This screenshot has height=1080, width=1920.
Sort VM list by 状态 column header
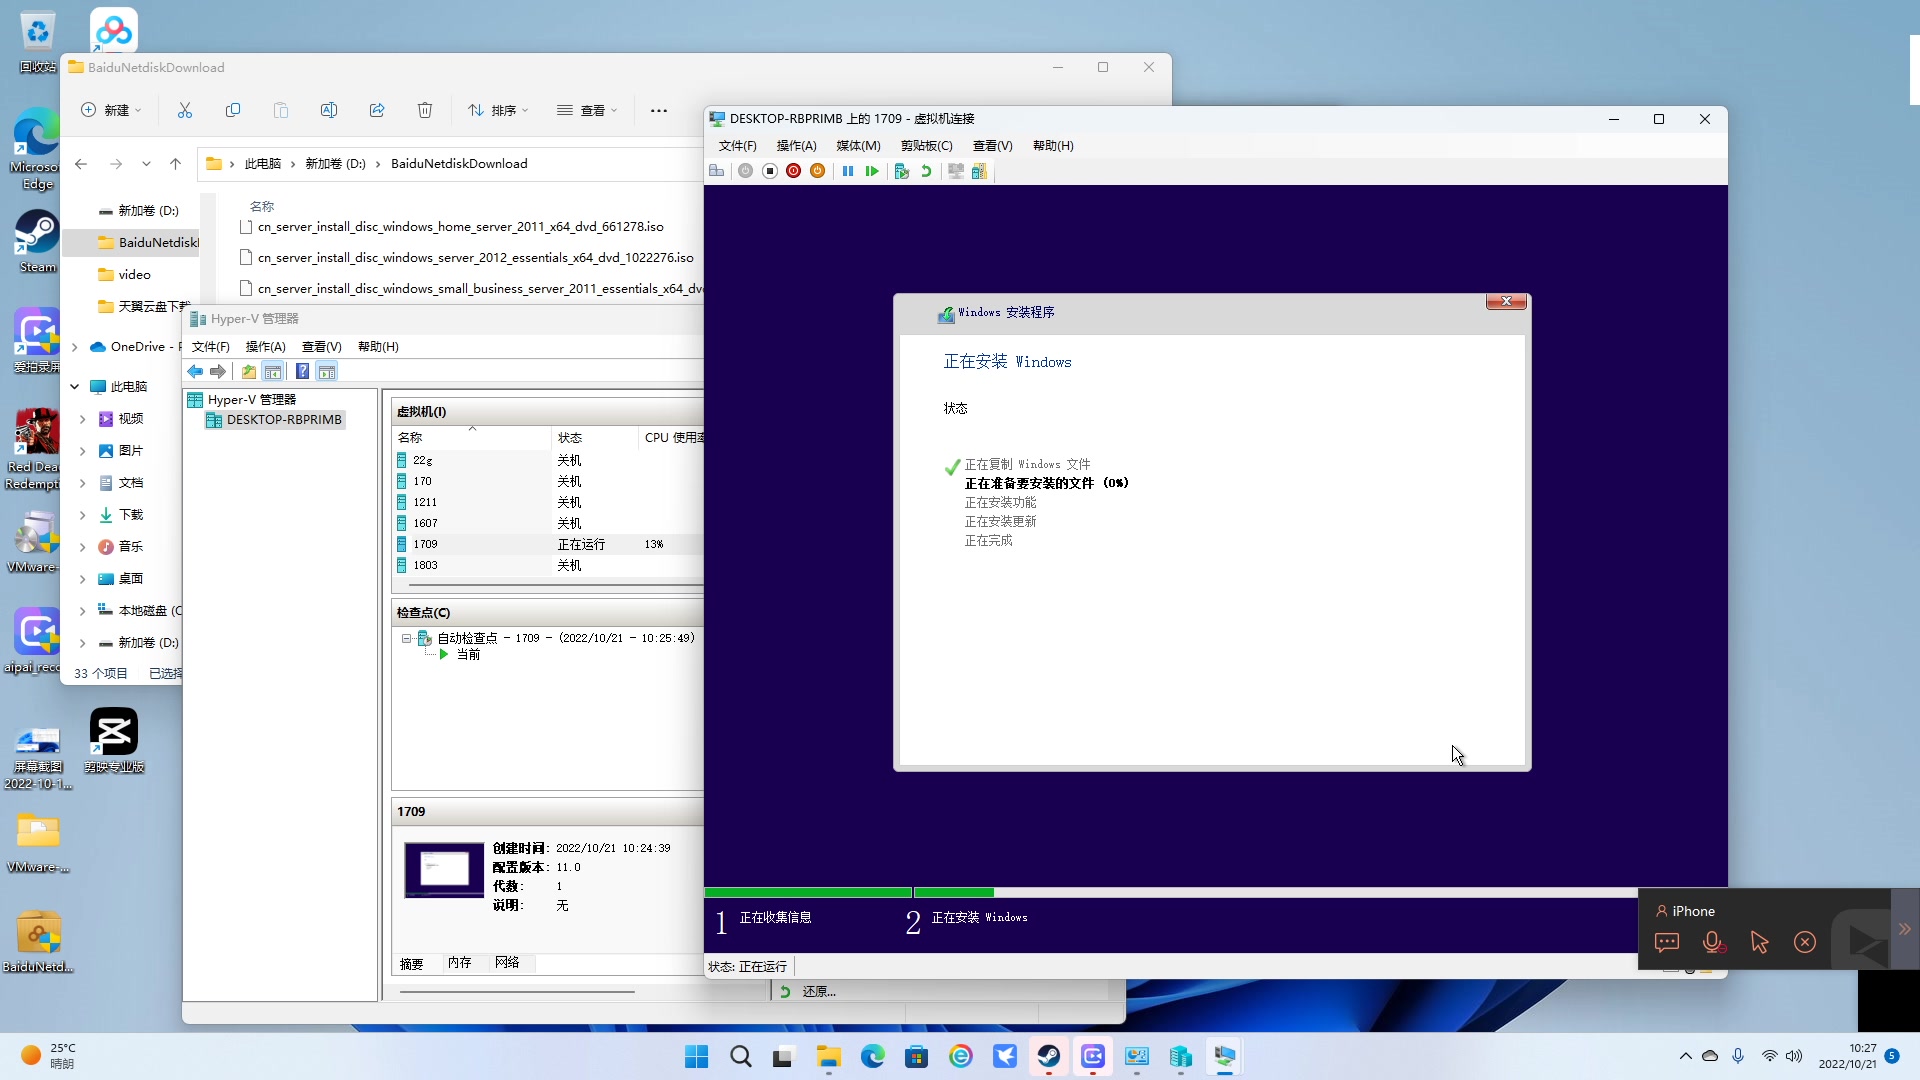coord(594,438)
